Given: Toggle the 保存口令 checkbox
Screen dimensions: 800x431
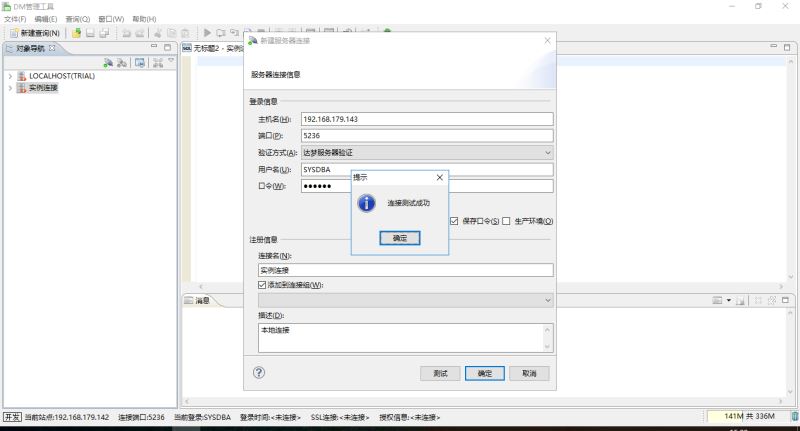Looking at the screenshot, I should point(454,221).
